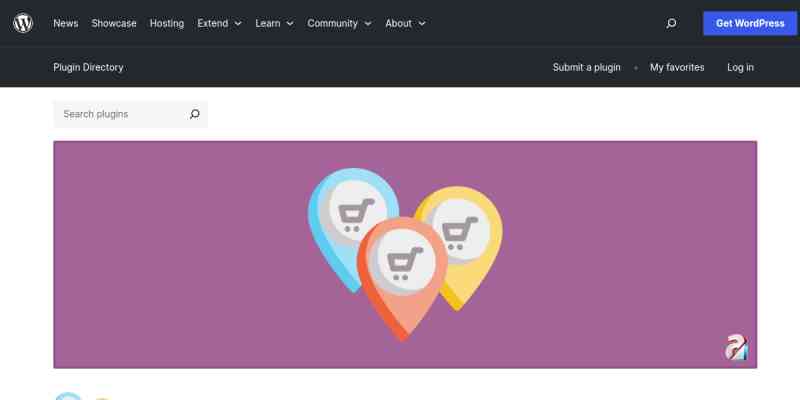This screenshot has height=400, width=800.
Task: Click the plugin author logo on banner
Action: tap(736, 347)
